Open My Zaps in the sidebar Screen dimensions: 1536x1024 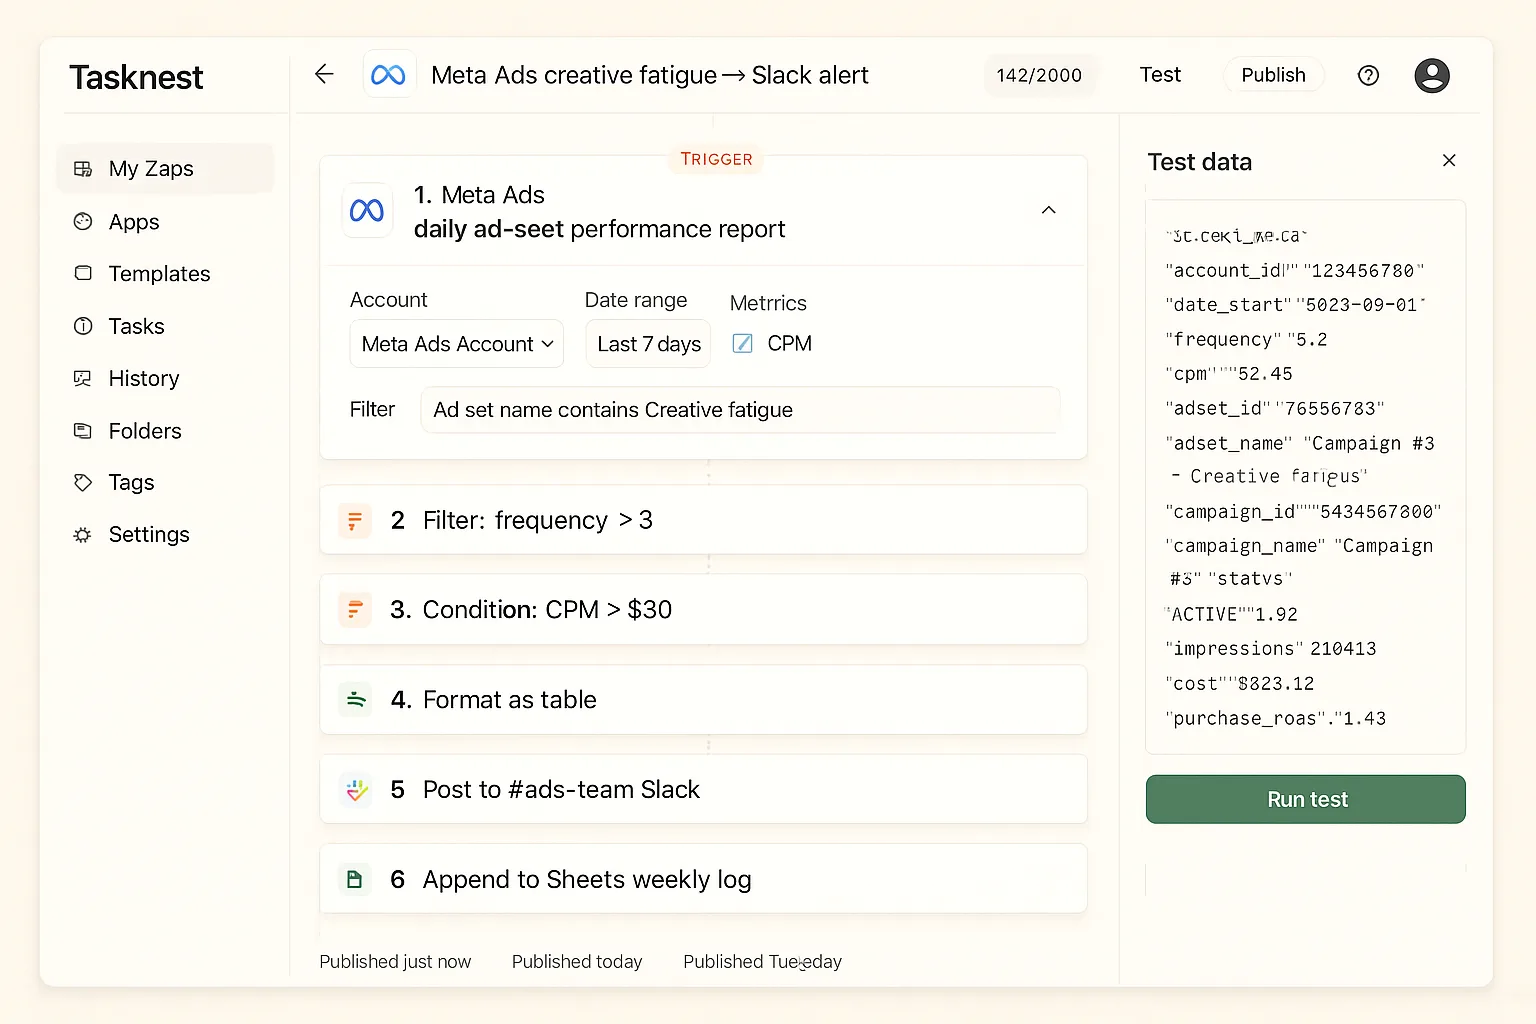(165, 169)
